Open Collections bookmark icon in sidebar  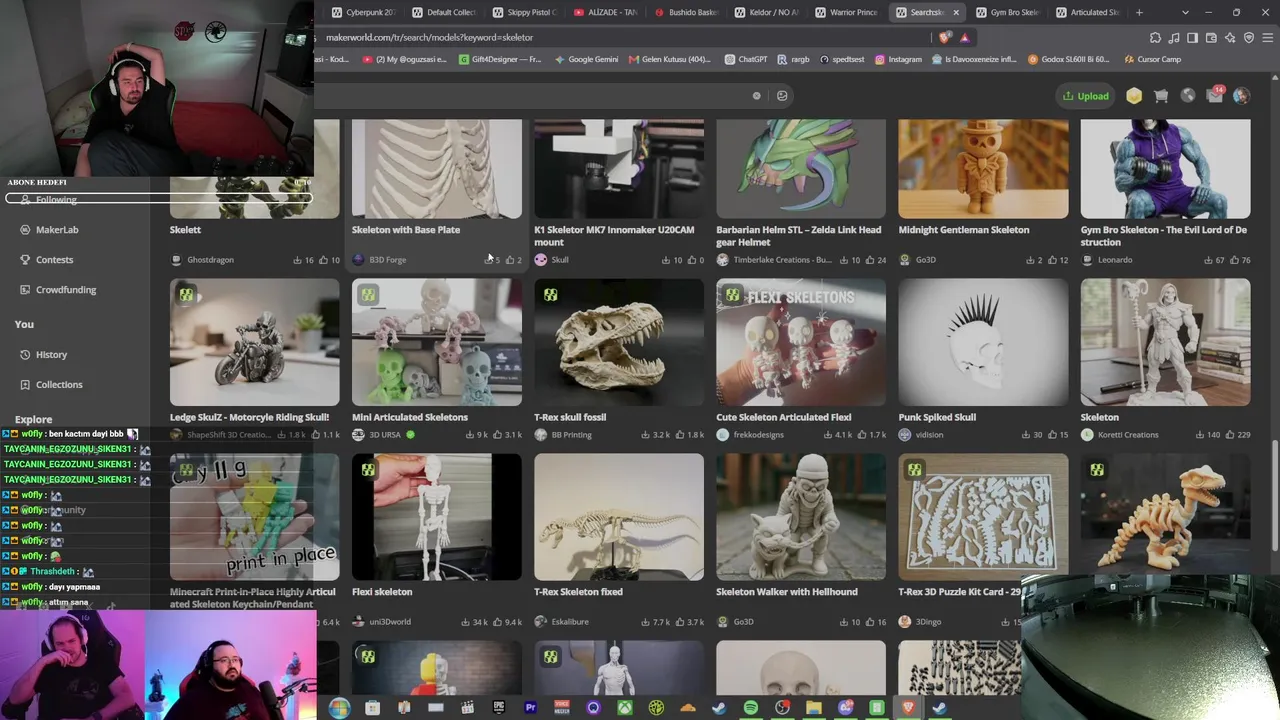click(x=26, y=385)
